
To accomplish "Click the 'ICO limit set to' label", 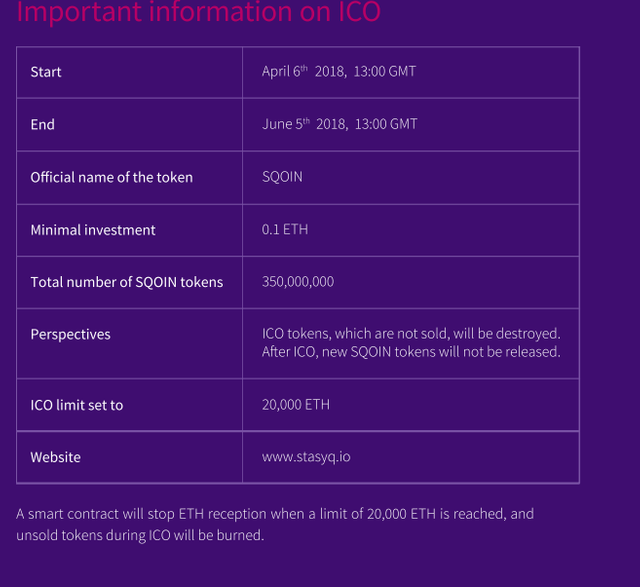I will point(77,405).
